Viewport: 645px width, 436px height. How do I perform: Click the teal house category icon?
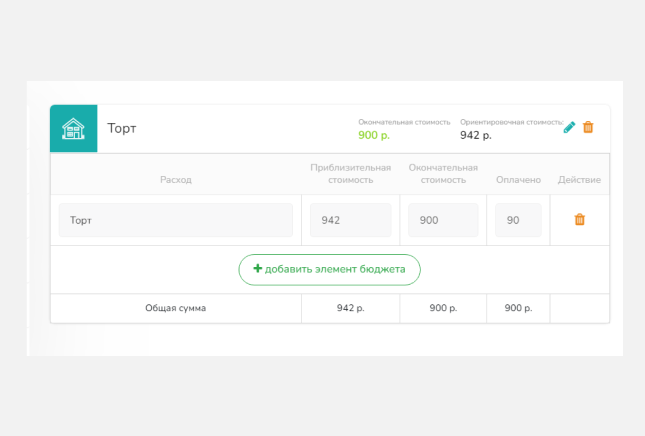point(73,129)
